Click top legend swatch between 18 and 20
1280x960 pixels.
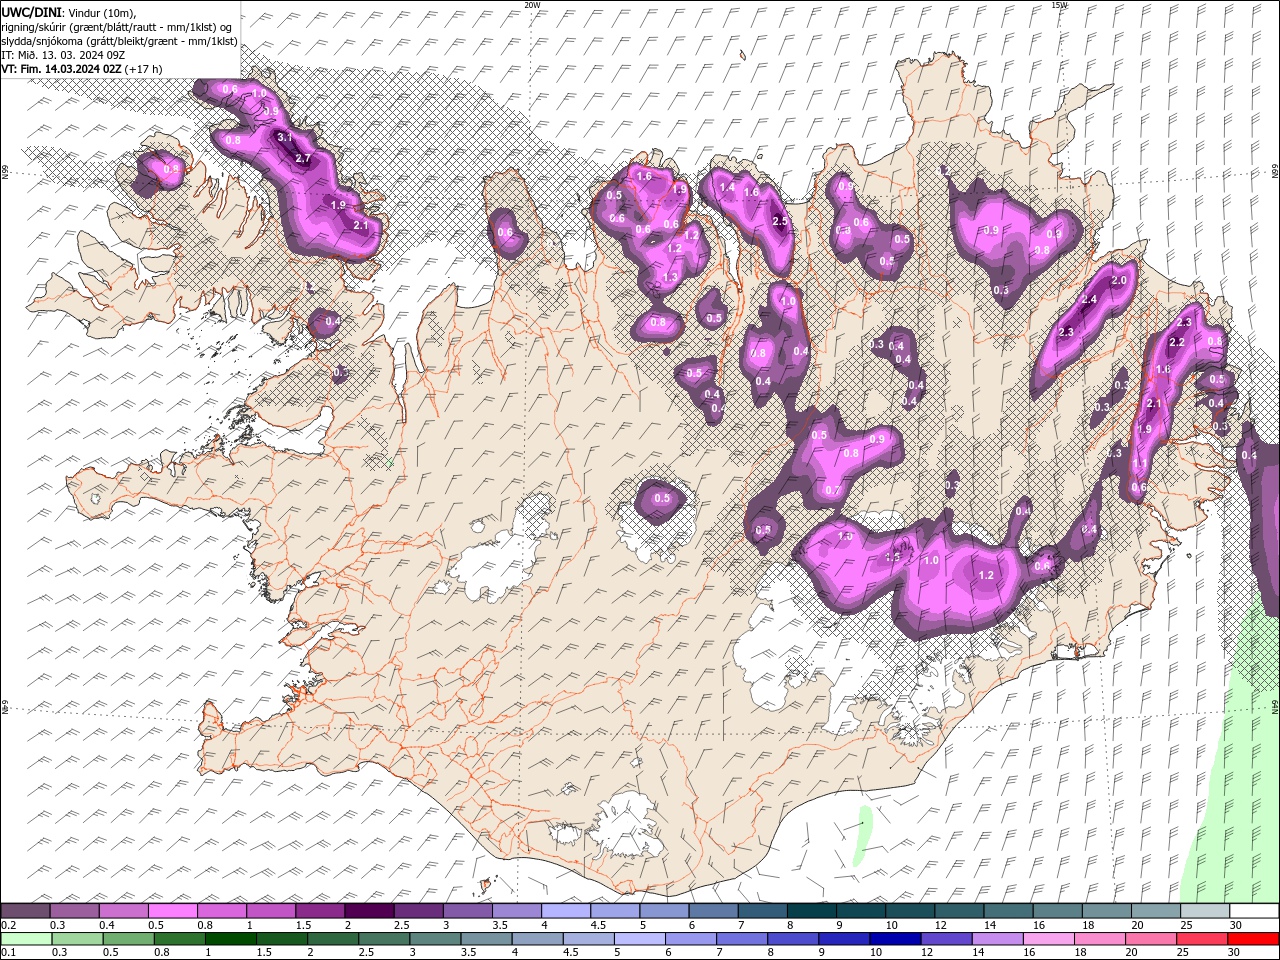click(1105, 911)
